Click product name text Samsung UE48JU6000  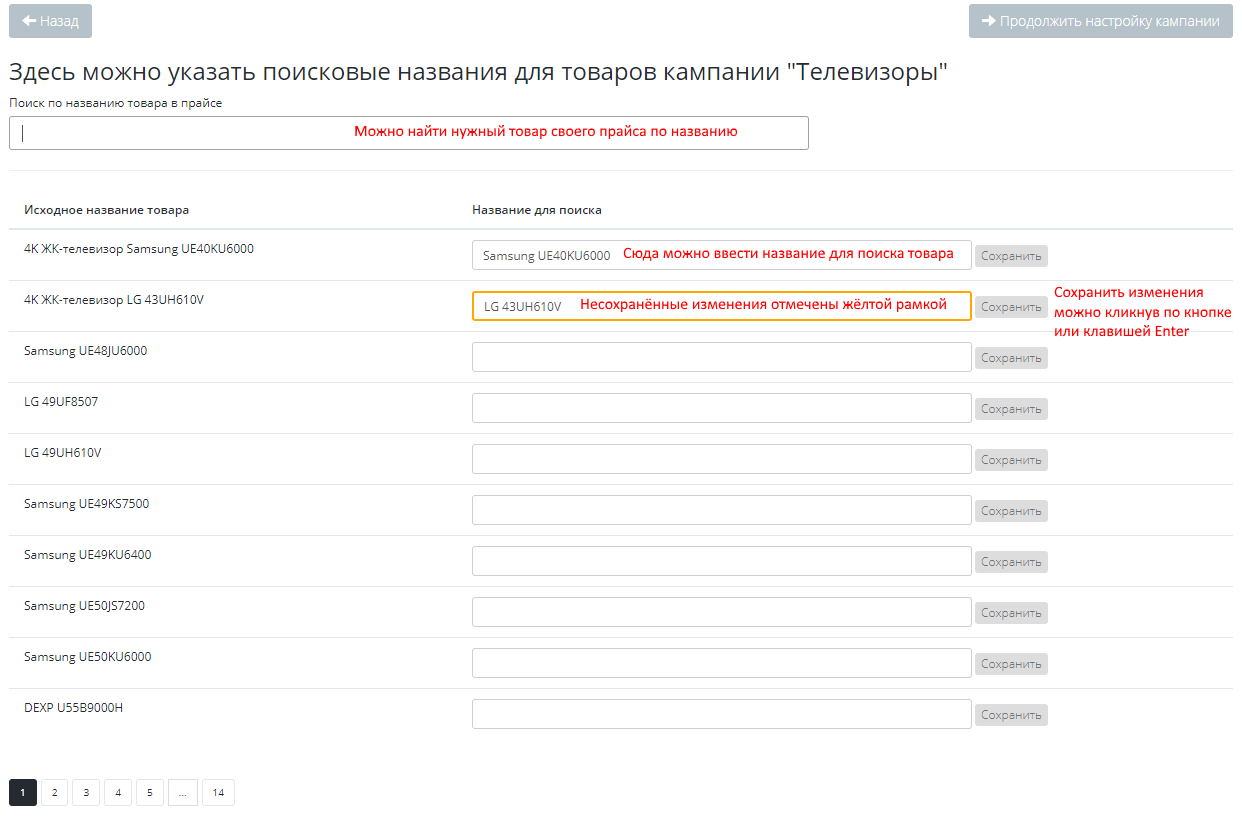point(86,351)
